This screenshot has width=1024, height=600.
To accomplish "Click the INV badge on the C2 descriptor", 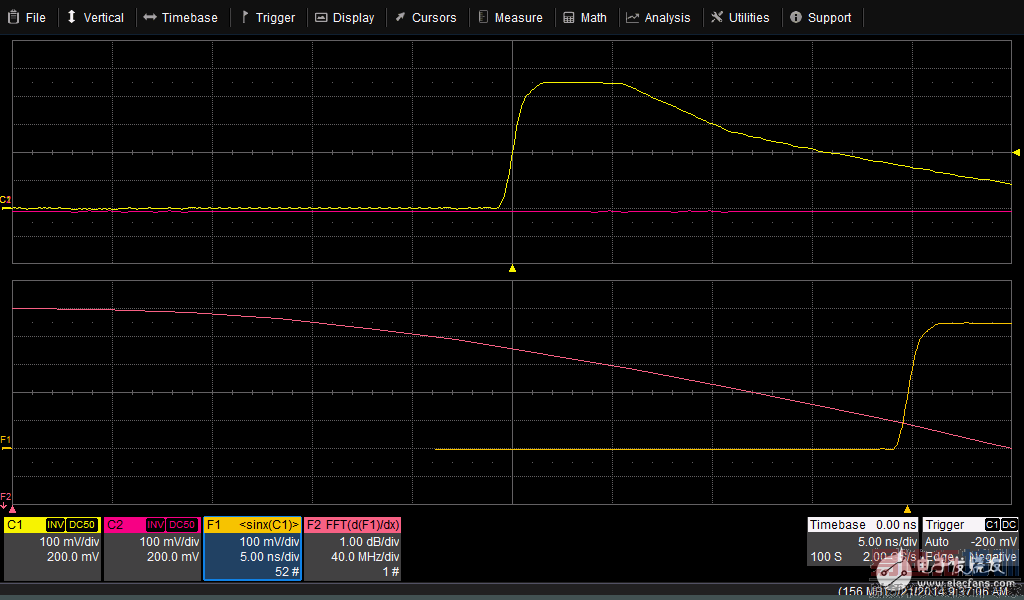I will pyautogui.click(x=155, y=525).
